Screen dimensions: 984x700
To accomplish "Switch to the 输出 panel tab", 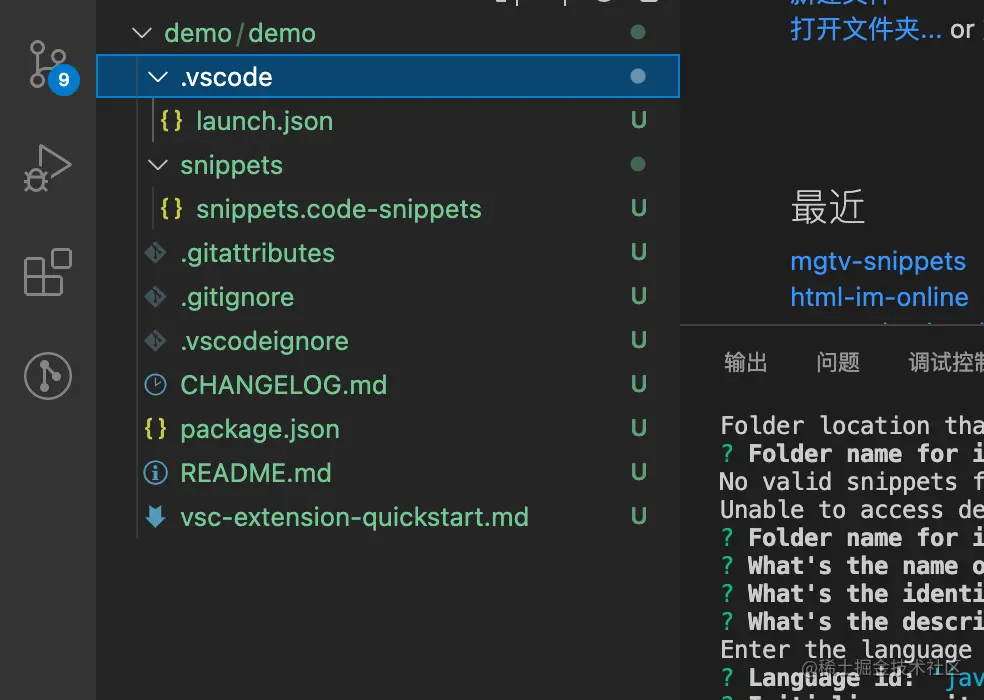I will tap(745, 362).
